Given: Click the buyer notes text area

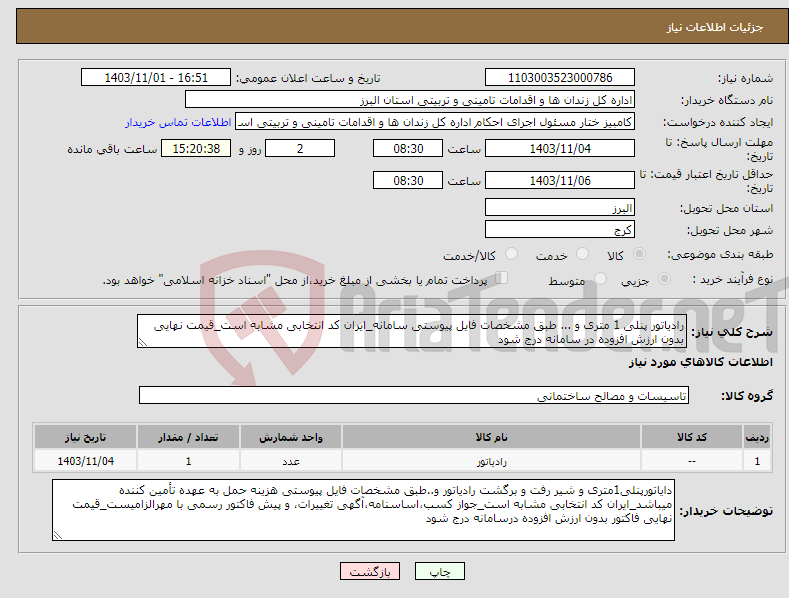Looking at the screenshot, I should [x=363, y=510].
